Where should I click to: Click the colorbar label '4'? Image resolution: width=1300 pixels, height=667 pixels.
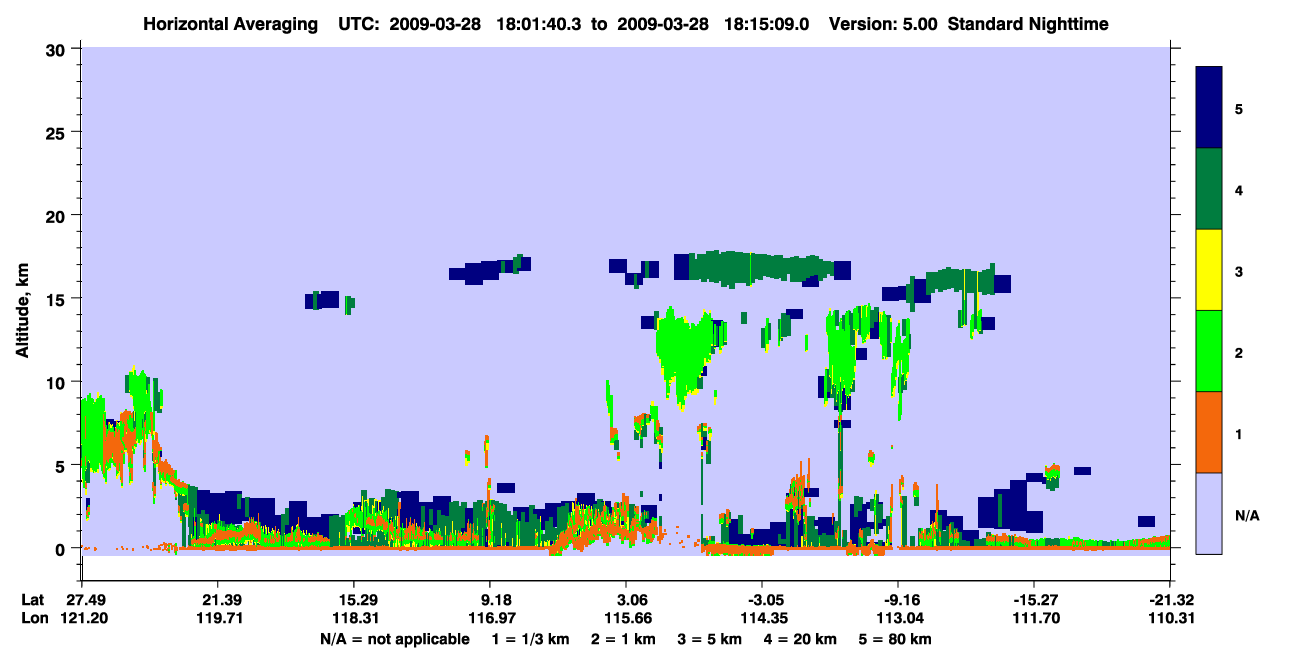point(1239,189)
